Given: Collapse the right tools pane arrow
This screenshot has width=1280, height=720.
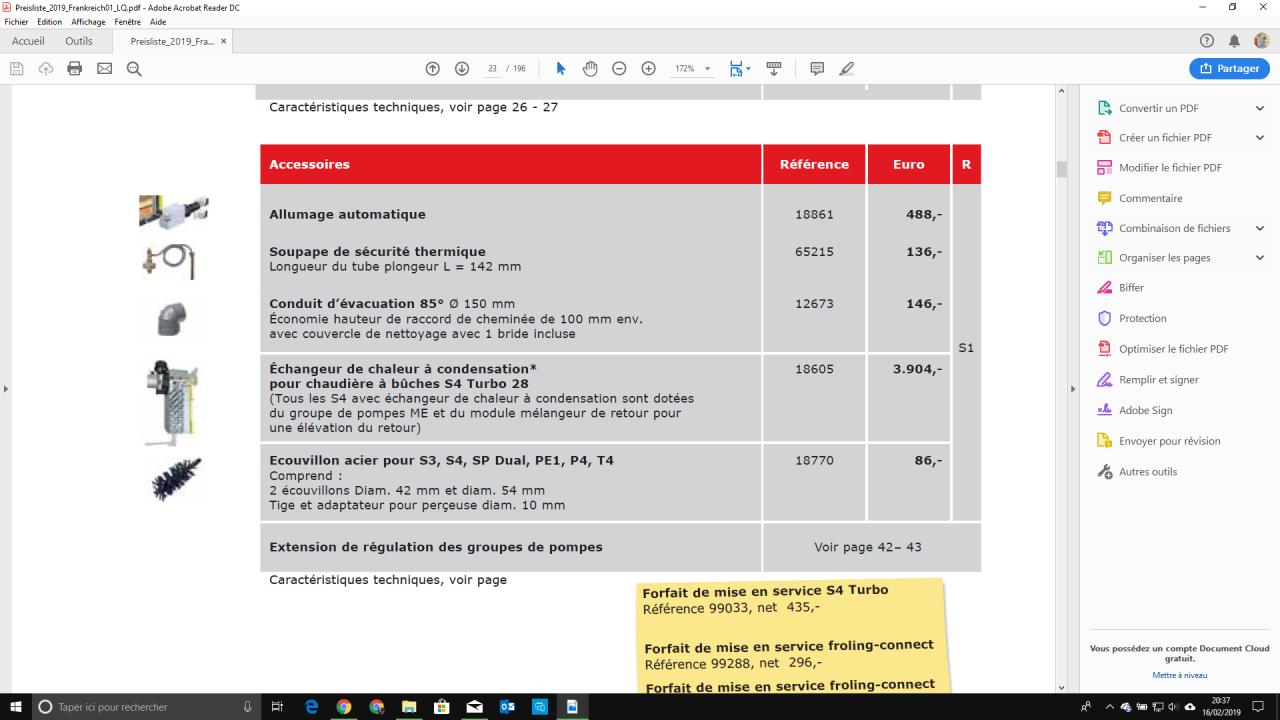Looking at the screenshot, I should [1072, 388].
